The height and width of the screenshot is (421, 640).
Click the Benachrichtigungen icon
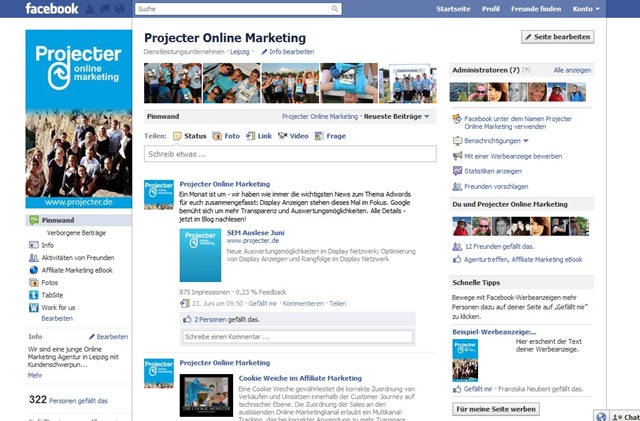click(457, 141)
